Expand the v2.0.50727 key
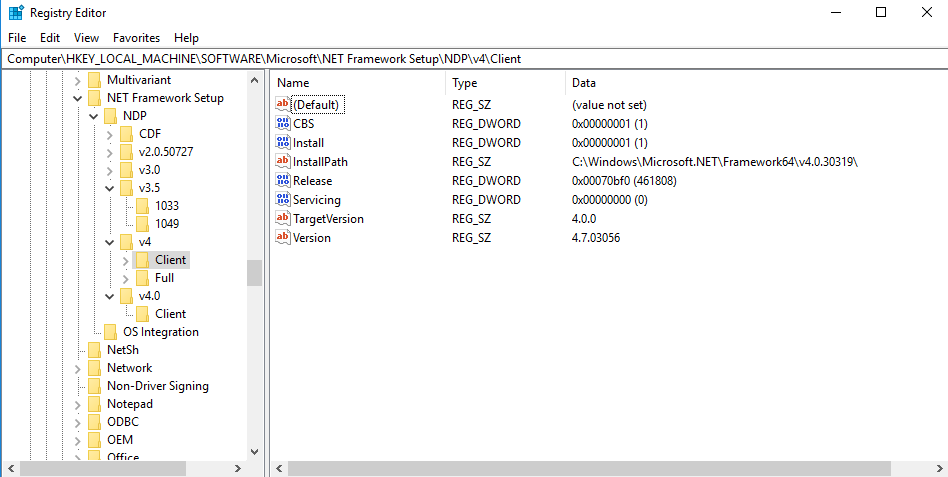 pyautogui.click(x=109, y=152)
